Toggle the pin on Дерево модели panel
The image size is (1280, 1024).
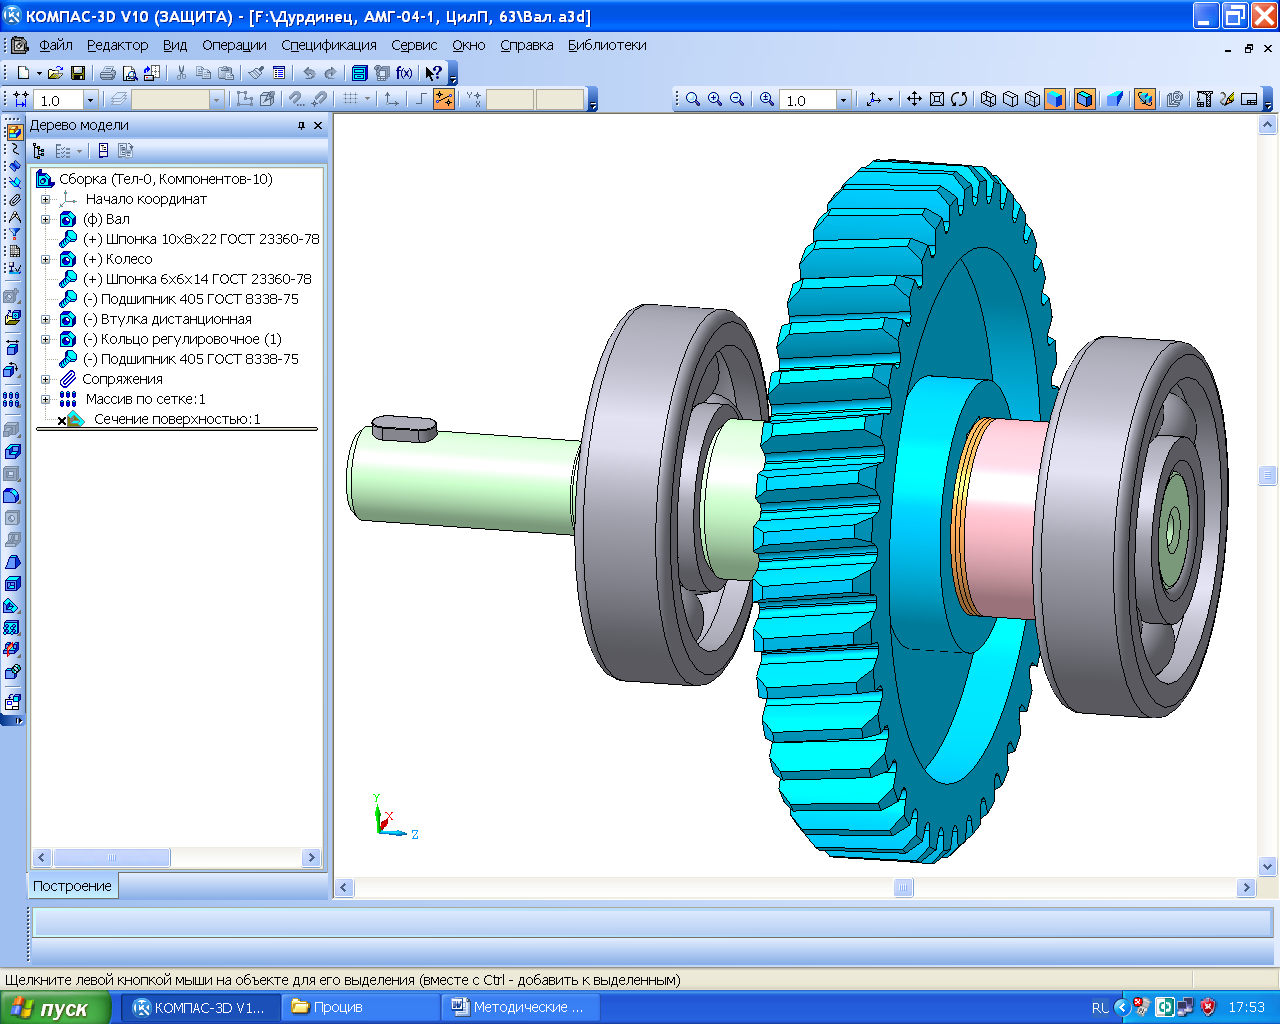[301, 126]
